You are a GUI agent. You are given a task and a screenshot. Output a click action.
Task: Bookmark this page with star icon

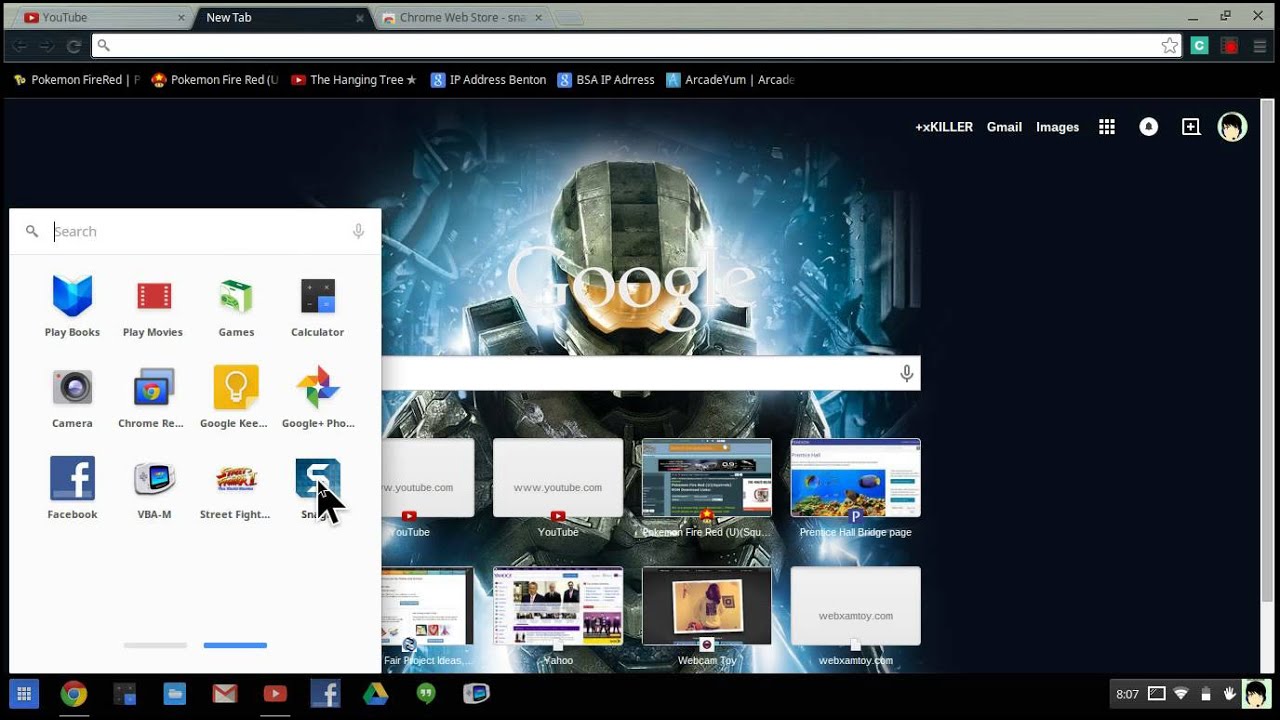click(x=1169, y=45)
